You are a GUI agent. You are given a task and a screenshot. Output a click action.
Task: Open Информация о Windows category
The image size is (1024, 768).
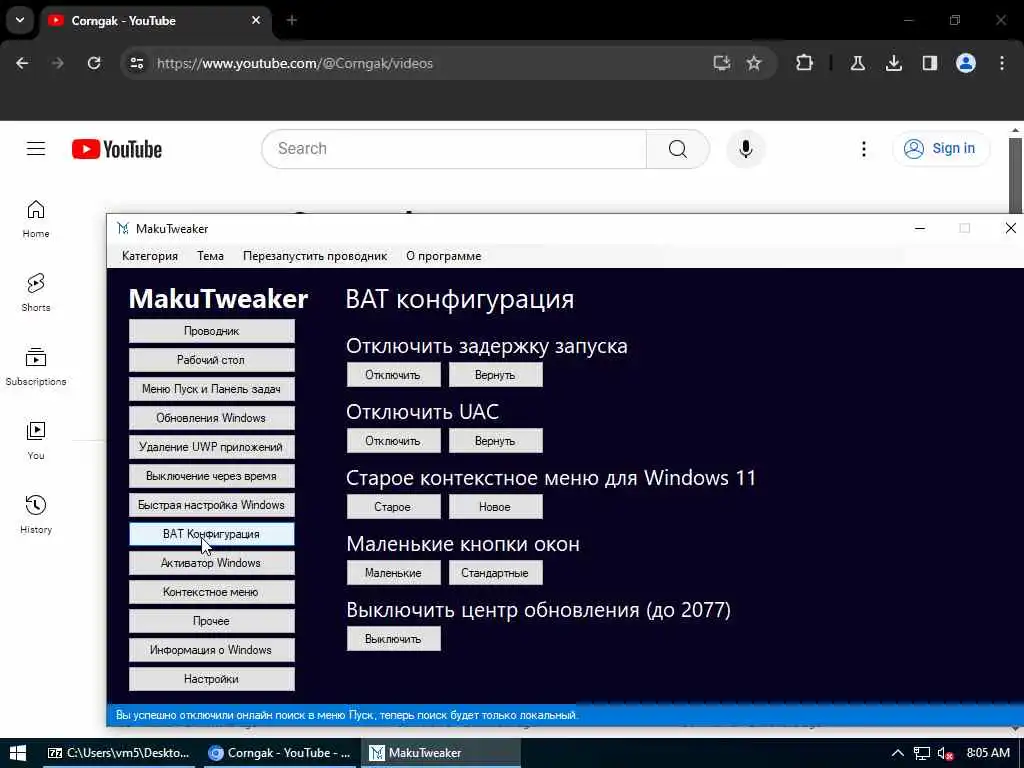[x=212, y=650]
